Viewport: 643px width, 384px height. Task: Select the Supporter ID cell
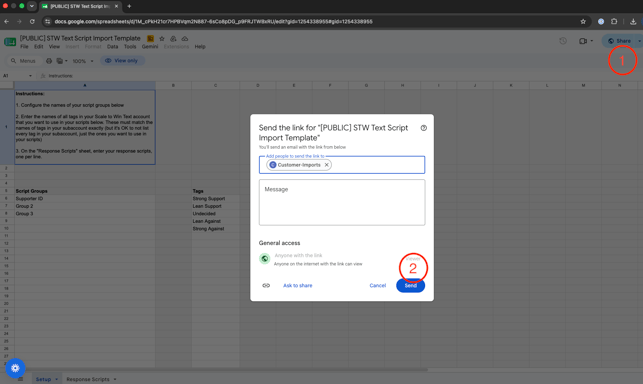[x=85, y=199]
